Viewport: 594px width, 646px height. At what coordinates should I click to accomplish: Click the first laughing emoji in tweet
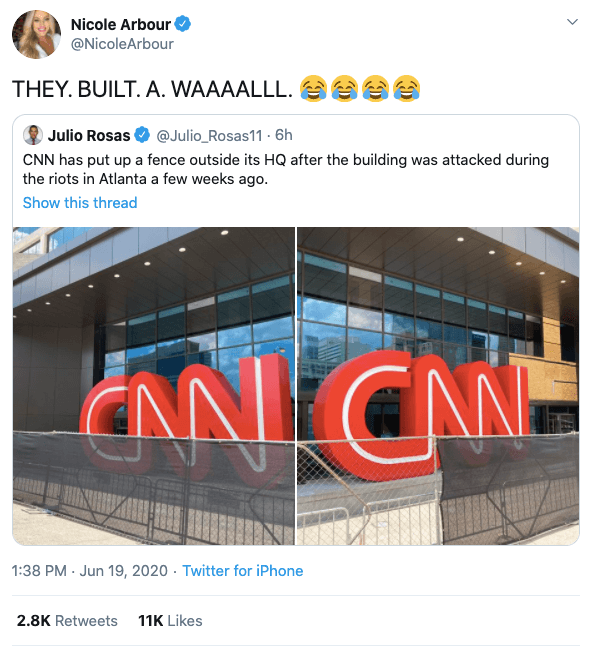313,88
